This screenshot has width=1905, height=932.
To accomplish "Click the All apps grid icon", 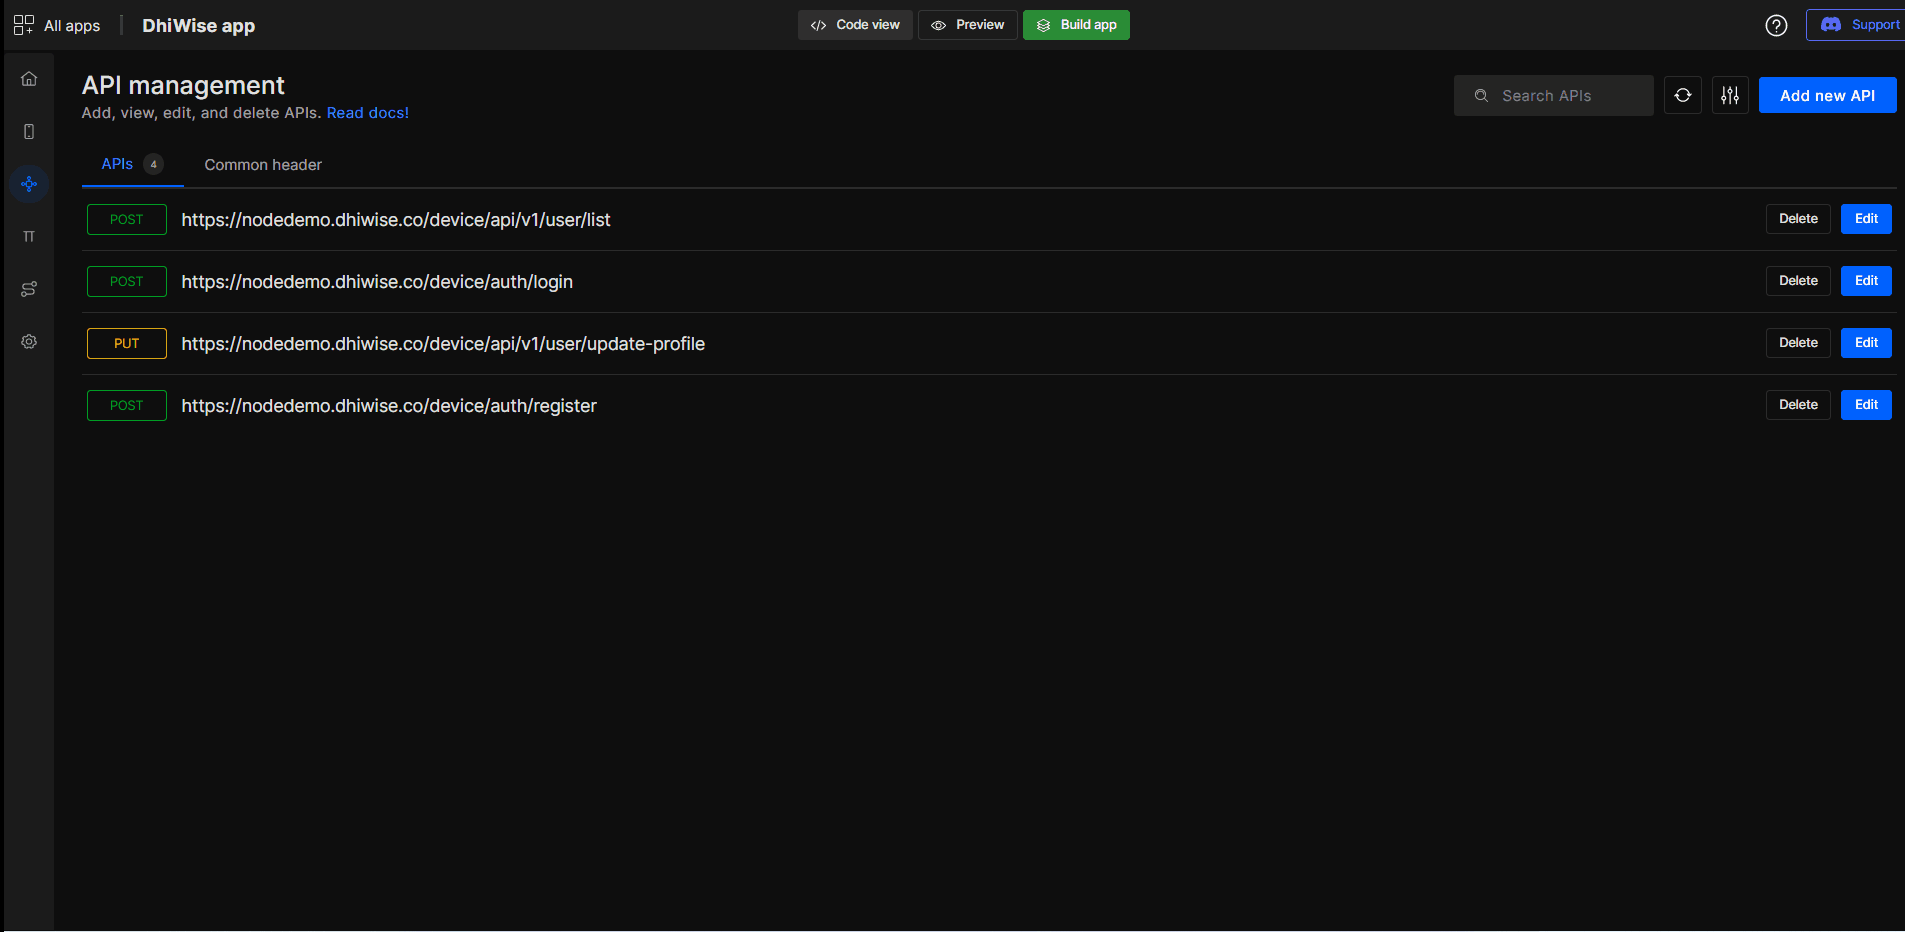I will (22, 24).
